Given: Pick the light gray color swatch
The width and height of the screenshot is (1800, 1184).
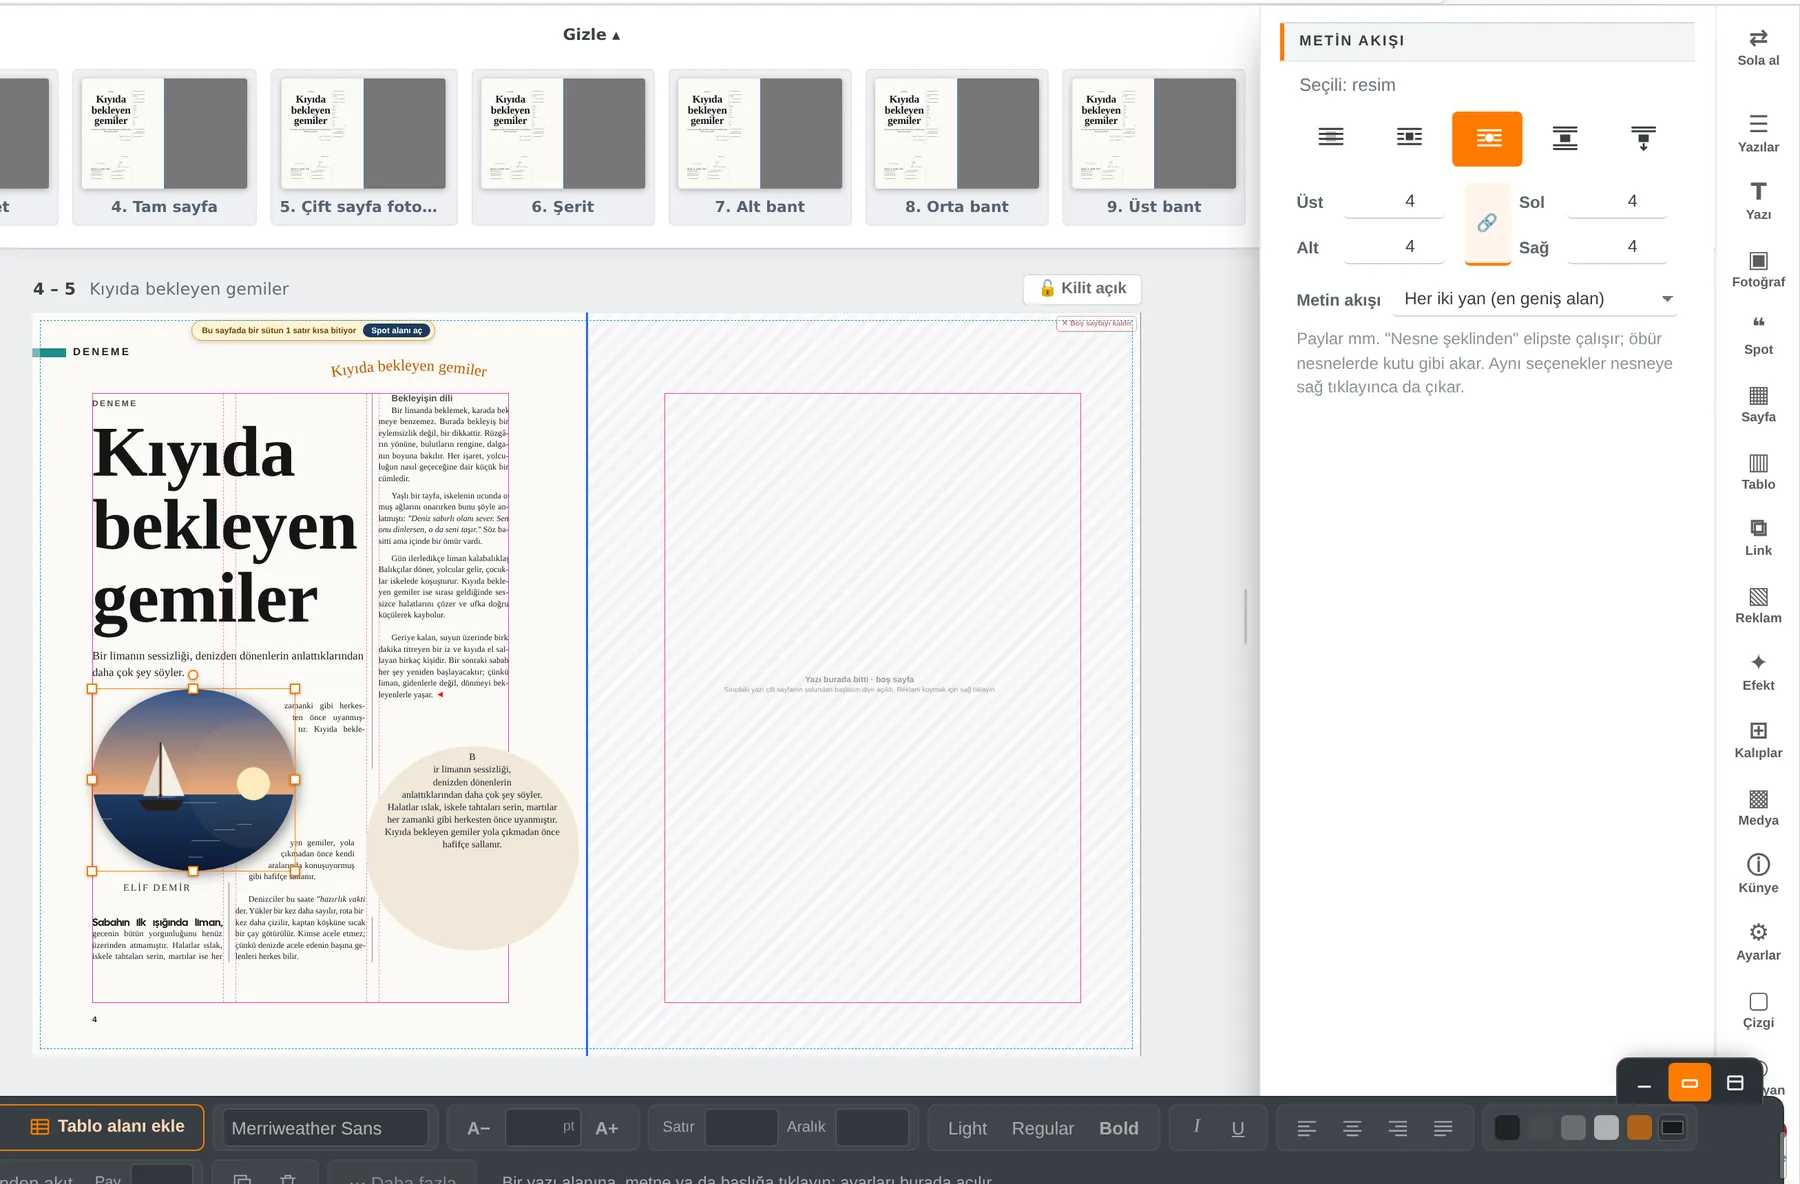Looking at the screenshot, I should (1606, 1128).
